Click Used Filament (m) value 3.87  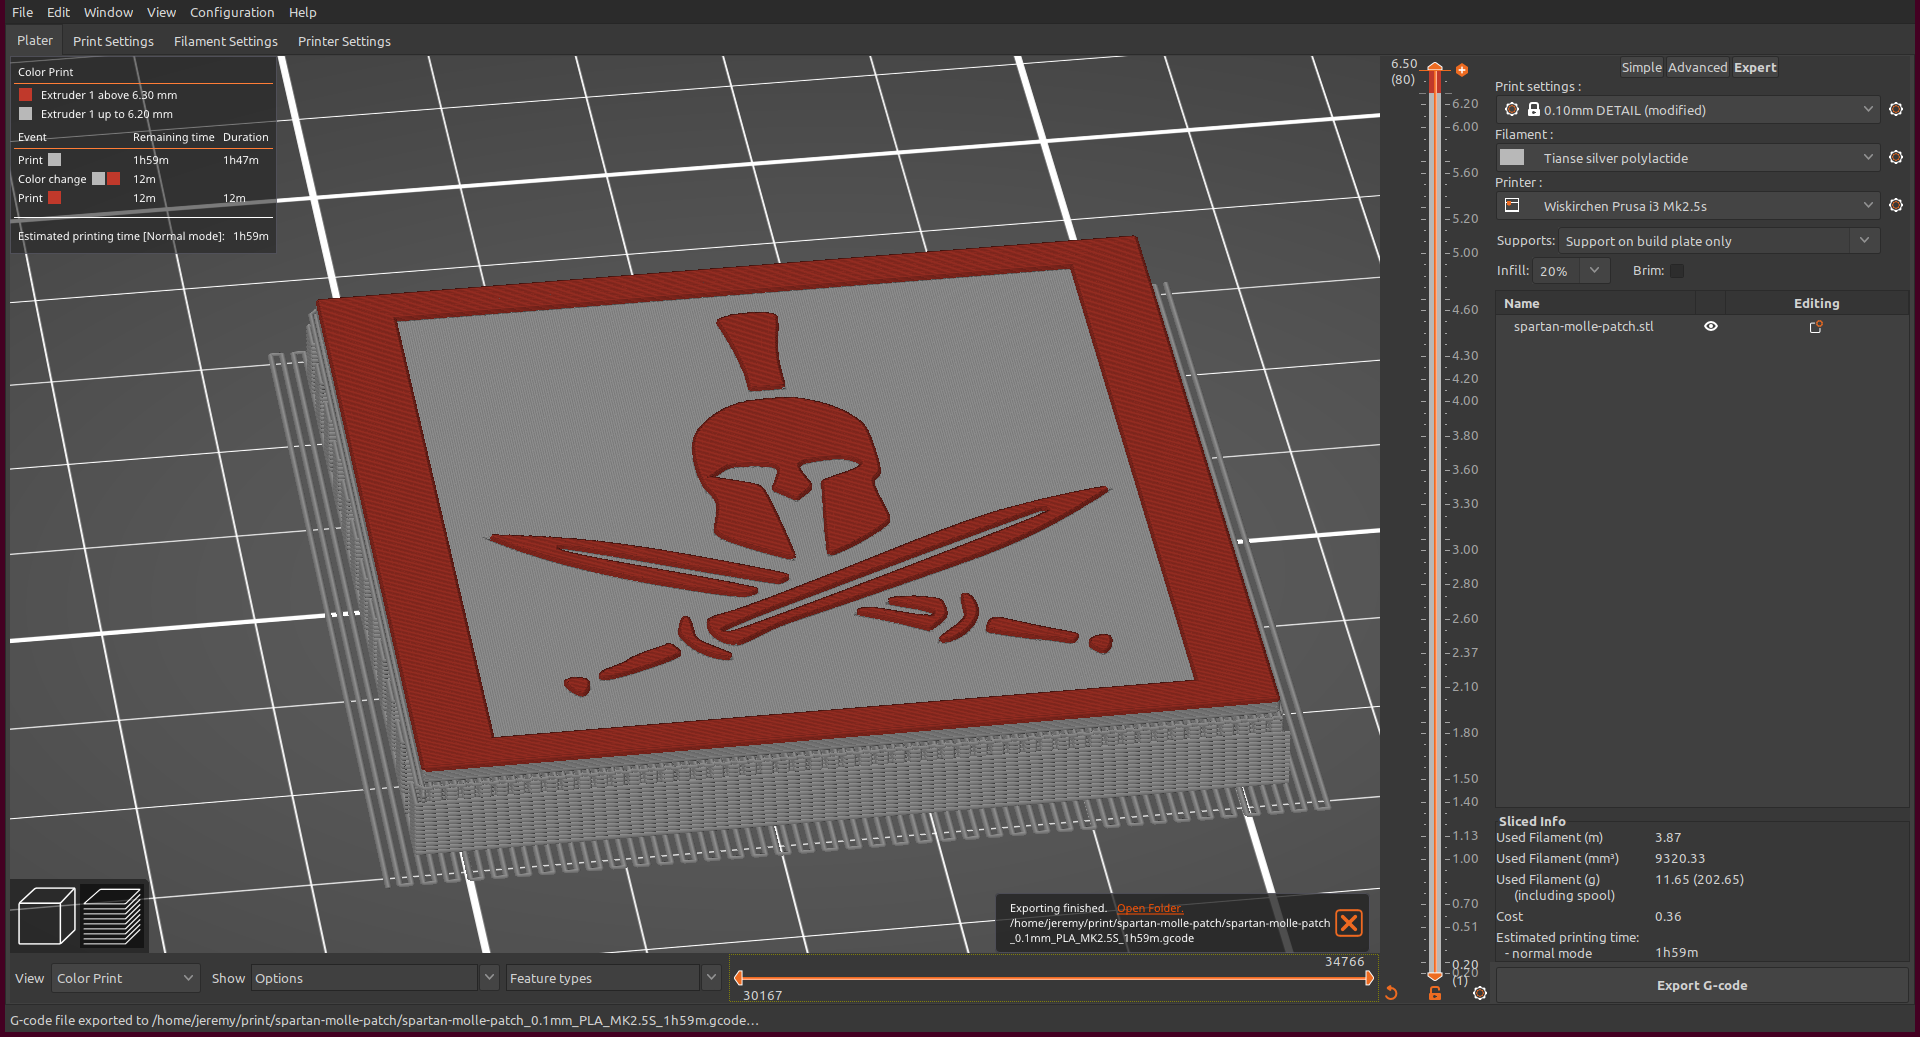coord(1668,838)
